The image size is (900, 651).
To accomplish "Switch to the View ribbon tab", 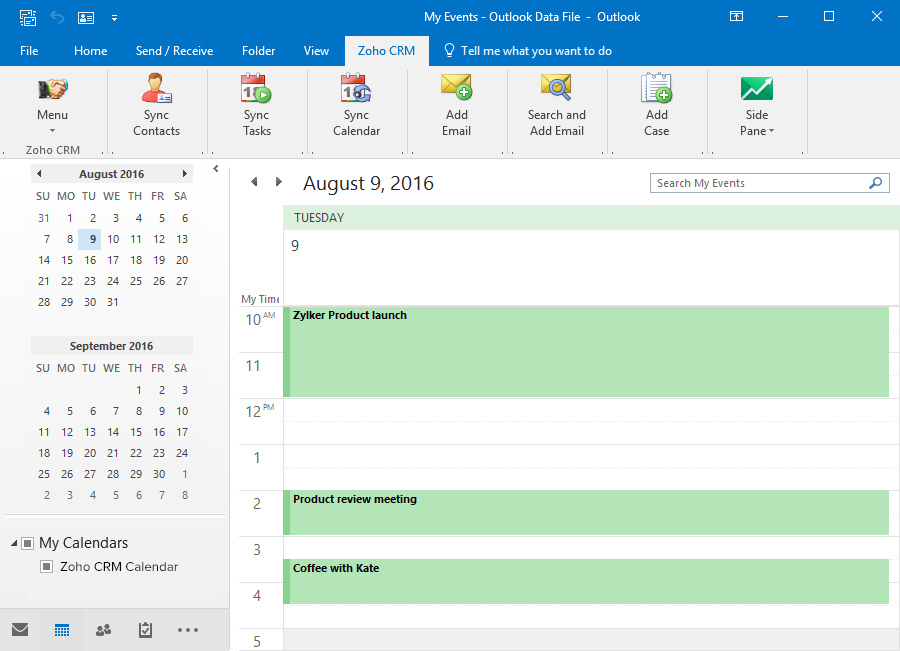I will pos(316,51).
